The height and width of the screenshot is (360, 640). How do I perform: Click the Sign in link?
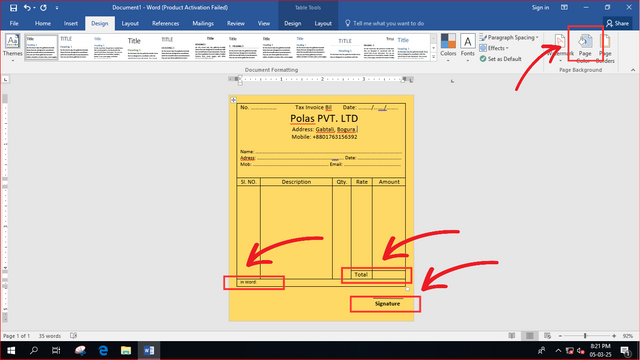(x=540, y=7)
